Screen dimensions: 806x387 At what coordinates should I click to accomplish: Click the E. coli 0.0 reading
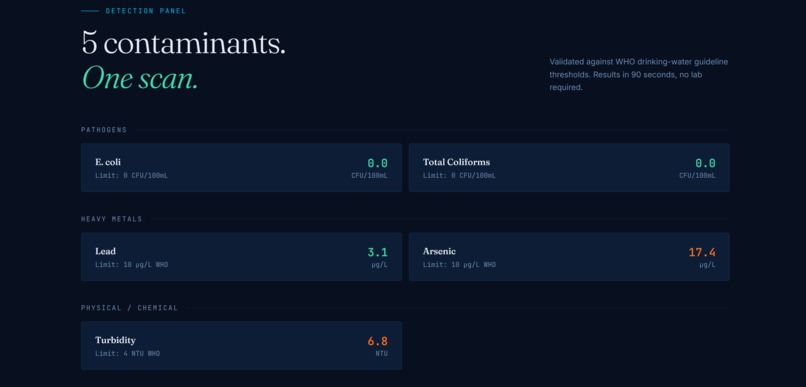pyautogui.click(x=377, y=163)
